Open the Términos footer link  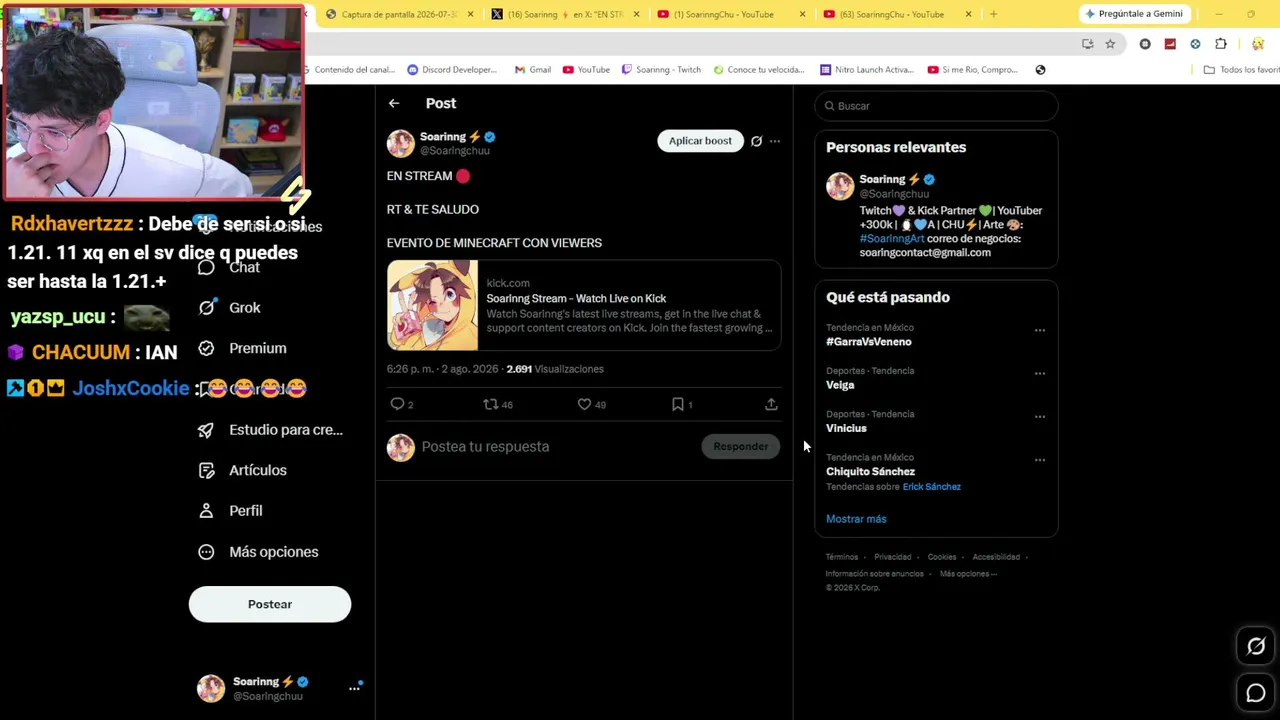click(x=842, y=557)
